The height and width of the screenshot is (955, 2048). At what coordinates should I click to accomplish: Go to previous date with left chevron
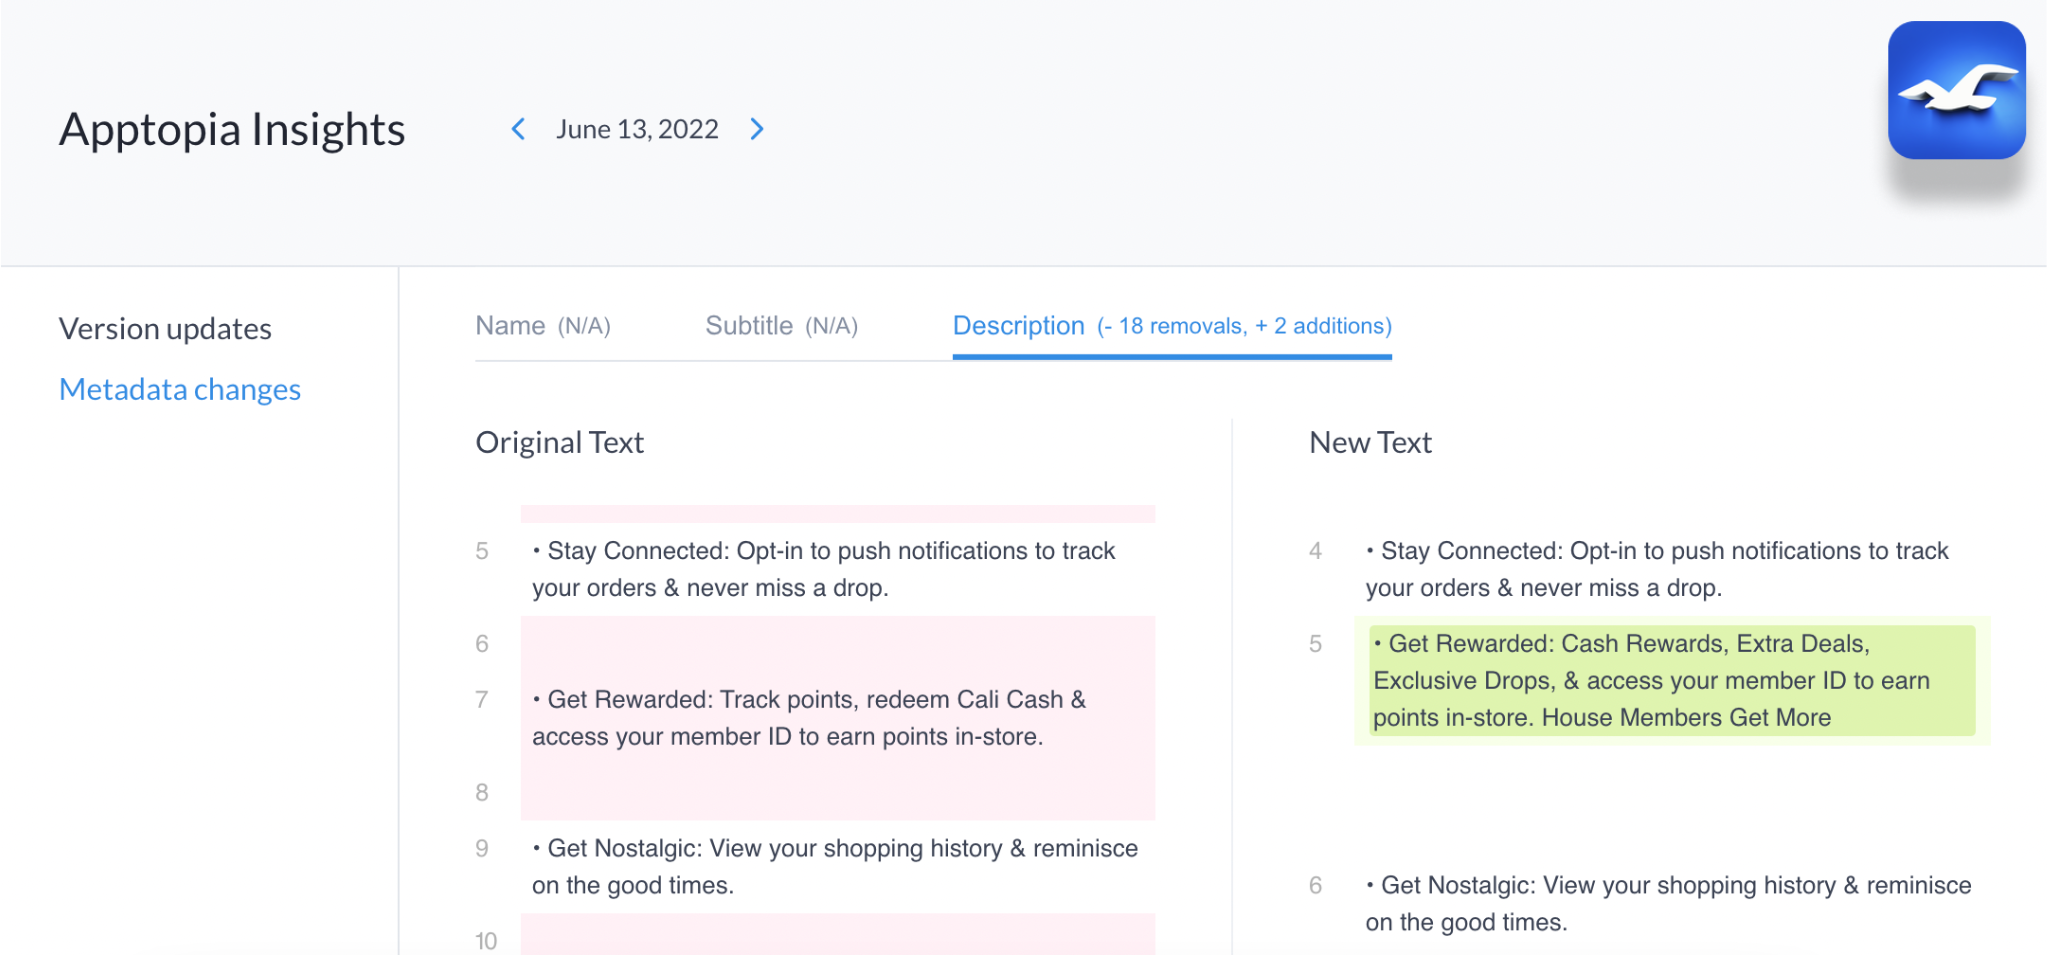tap(518, 129)
